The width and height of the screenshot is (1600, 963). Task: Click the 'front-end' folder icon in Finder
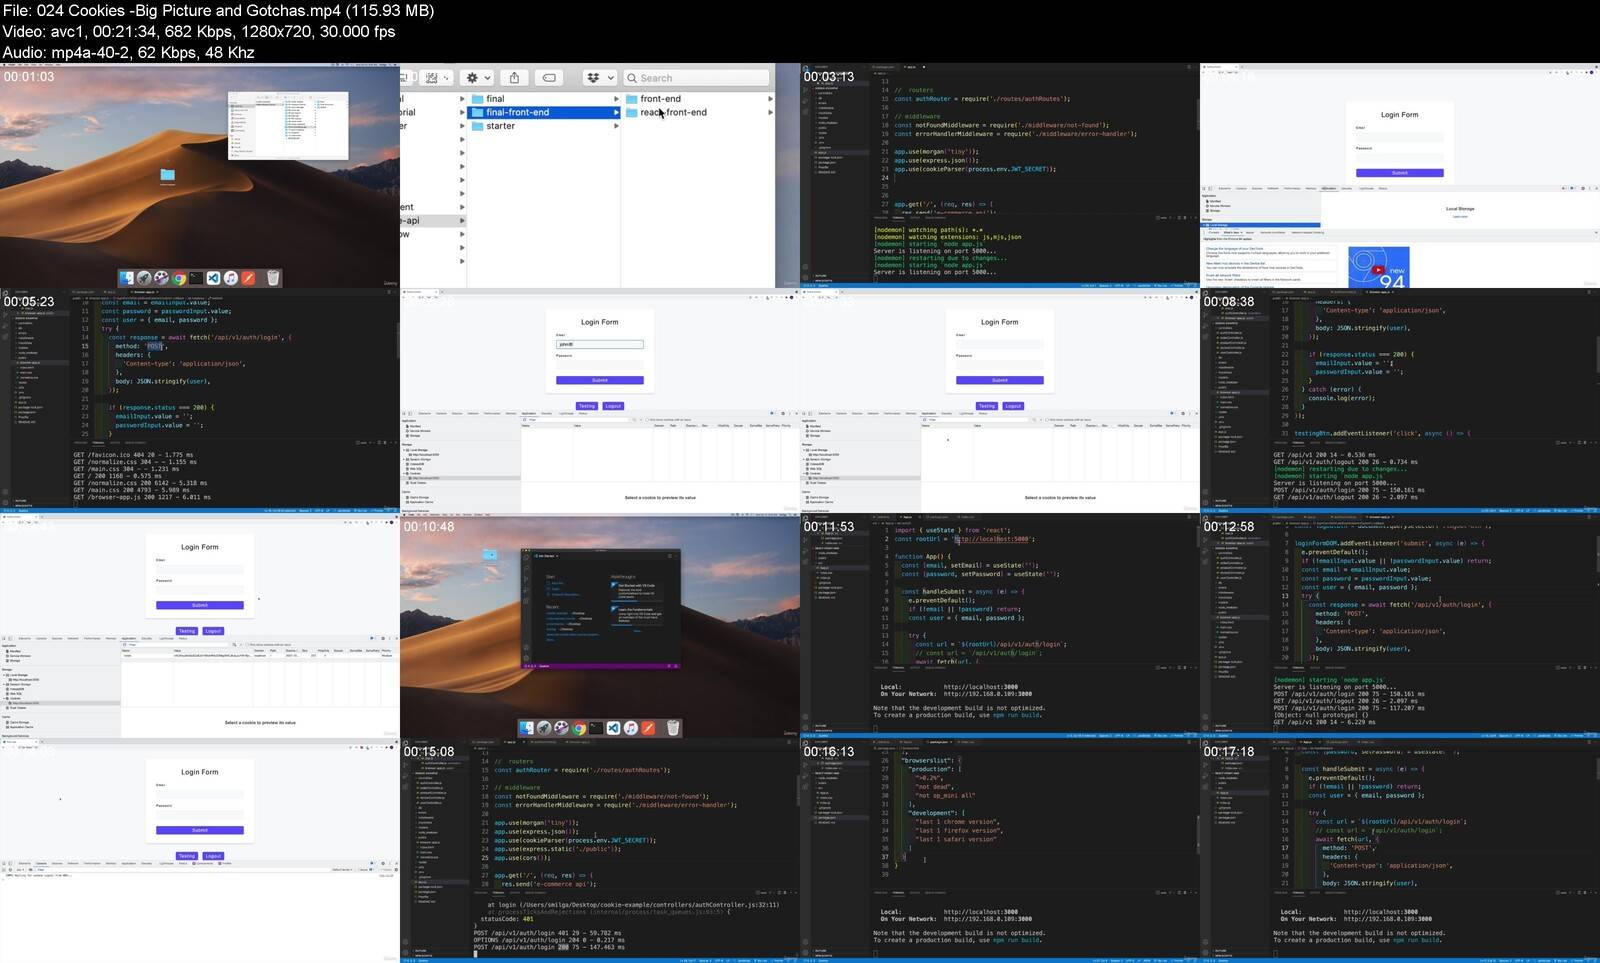632,99
